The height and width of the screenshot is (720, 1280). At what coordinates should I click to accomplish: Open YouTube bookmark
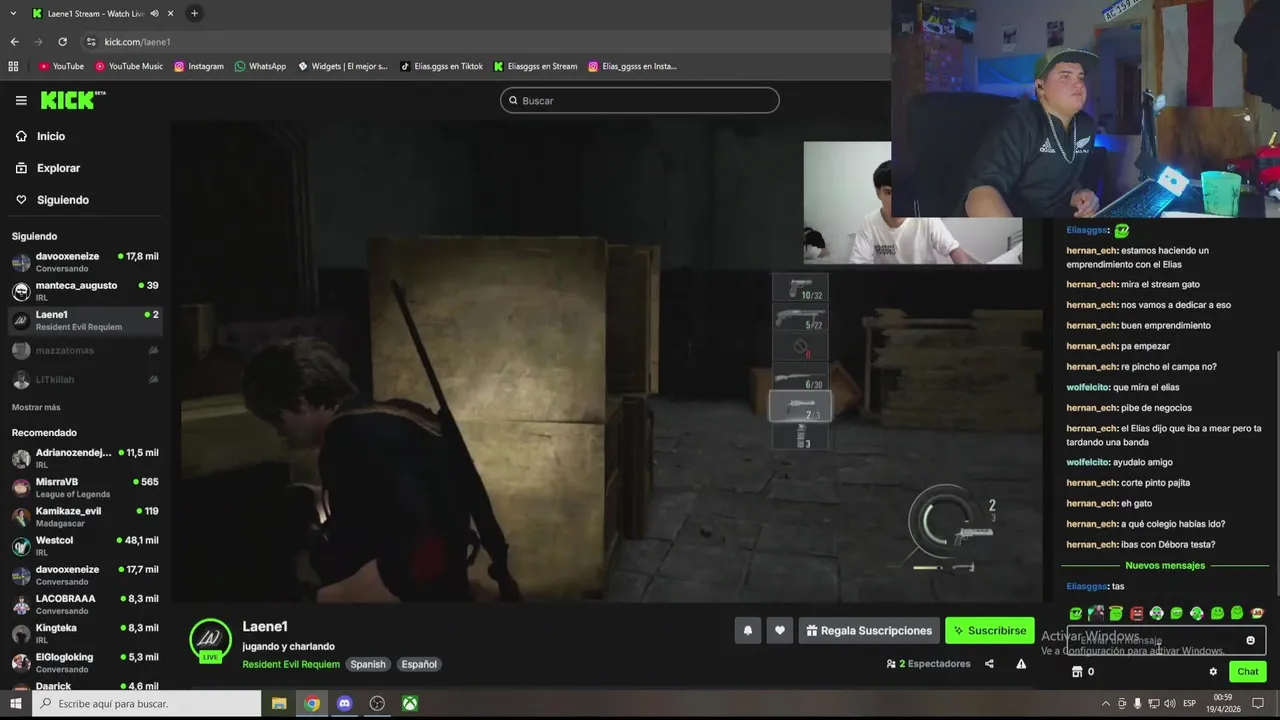(61, 66)
